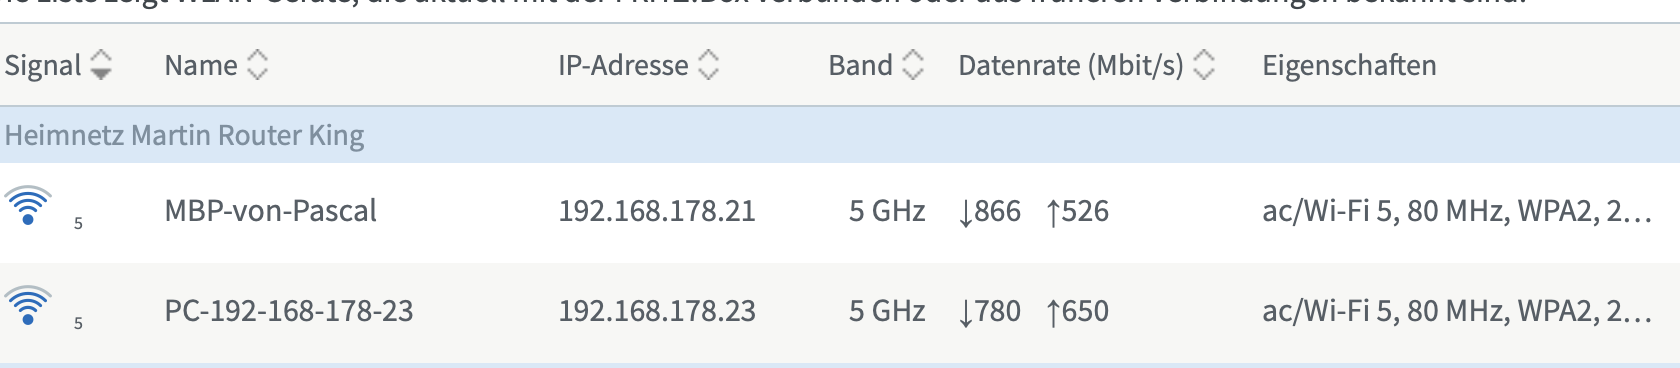
Task: Click the properties text of MBP-von-Pascal
Action: (x=1456, y=211)
